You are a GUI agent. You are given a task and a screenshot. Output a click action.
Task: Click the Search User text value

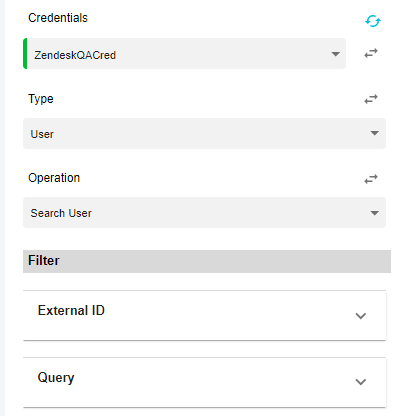pos(61,213)
